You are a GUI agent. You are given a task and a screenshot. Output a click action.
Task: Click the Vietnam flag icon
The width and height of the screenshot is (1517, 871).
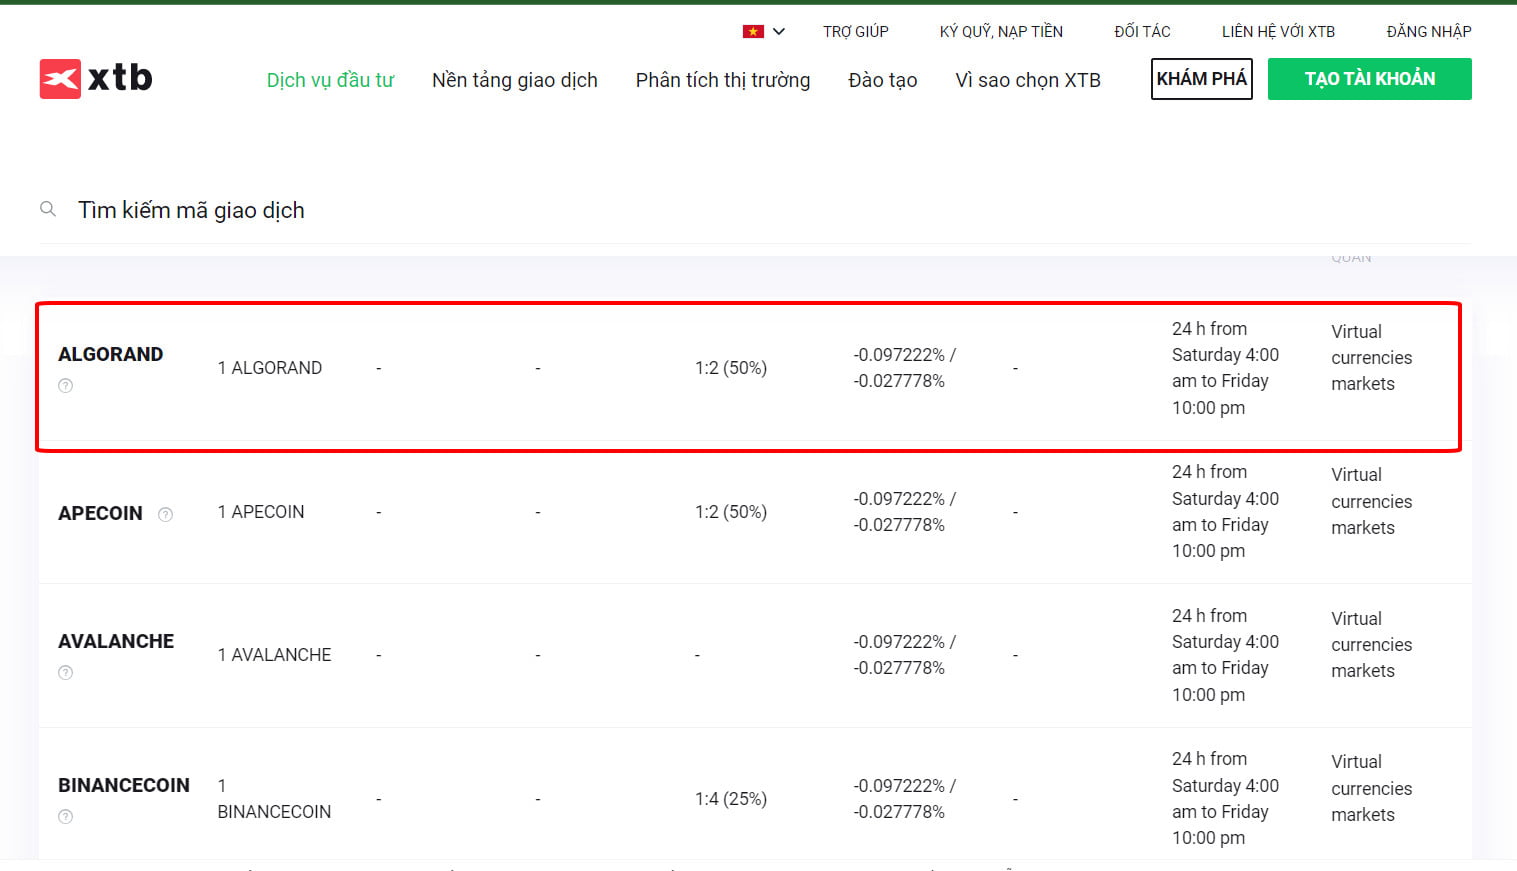point(753,32)
